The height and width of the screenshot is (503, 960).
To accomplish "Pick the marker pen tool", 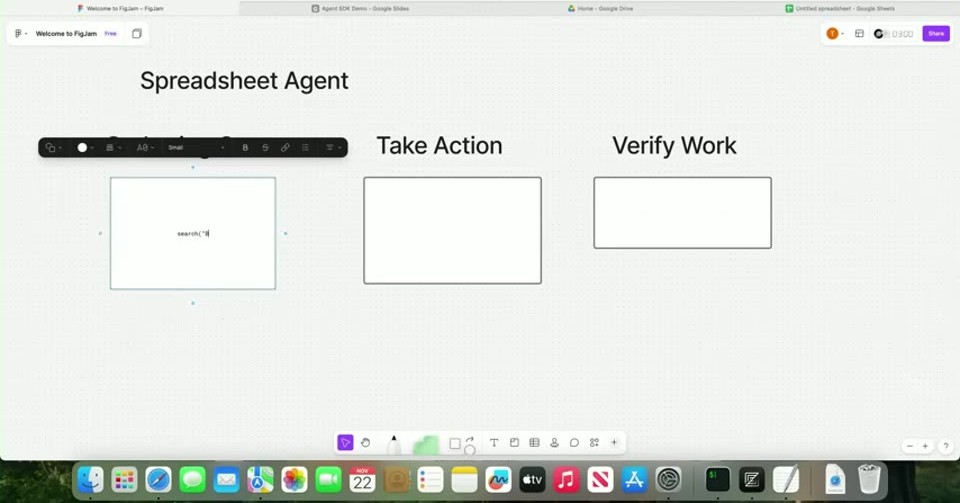I will 394,444.
